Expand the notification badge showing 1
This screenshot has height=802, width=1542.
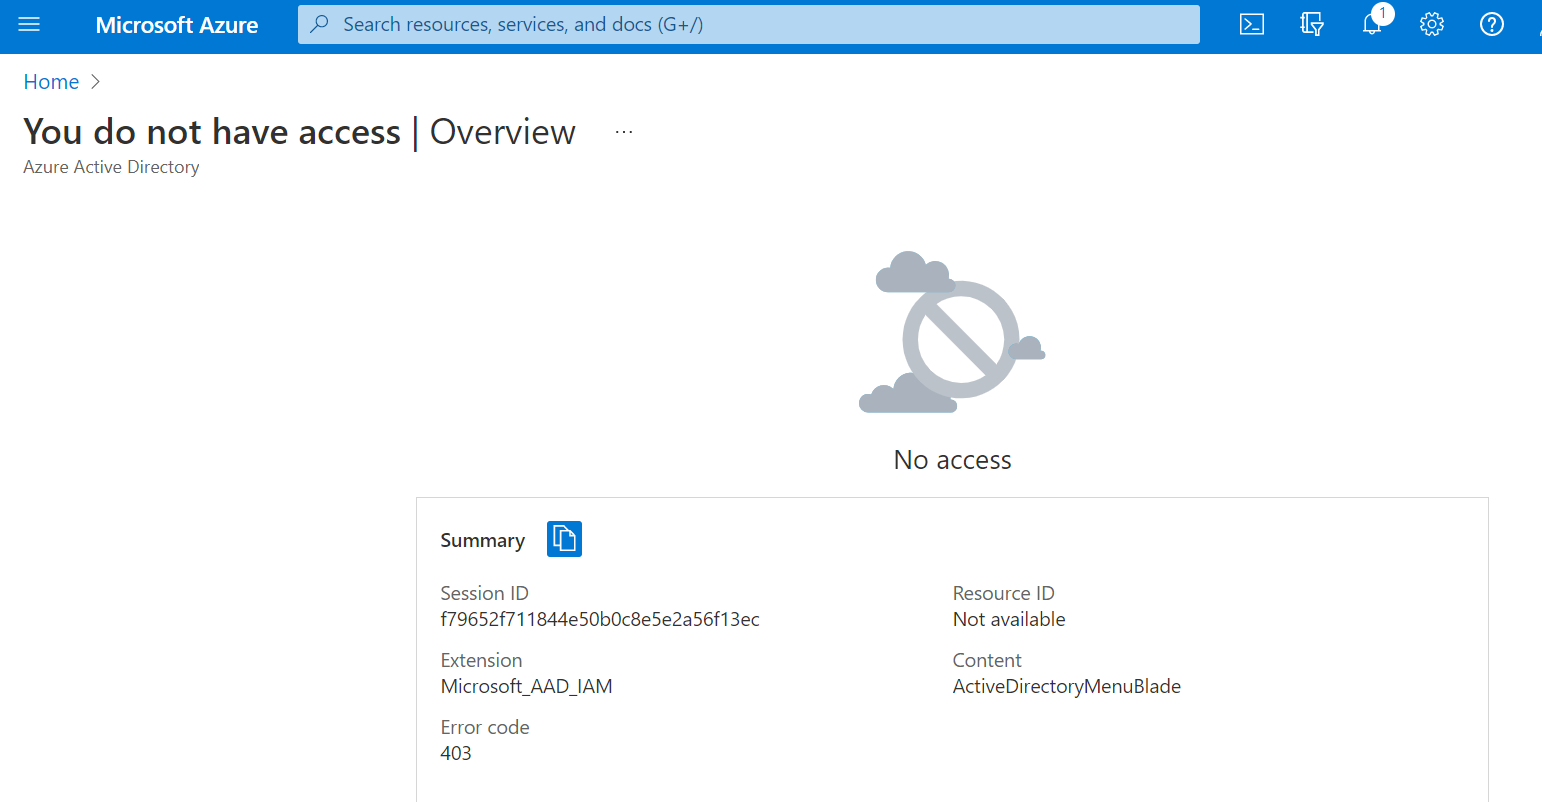click(x=1381, y=14)
